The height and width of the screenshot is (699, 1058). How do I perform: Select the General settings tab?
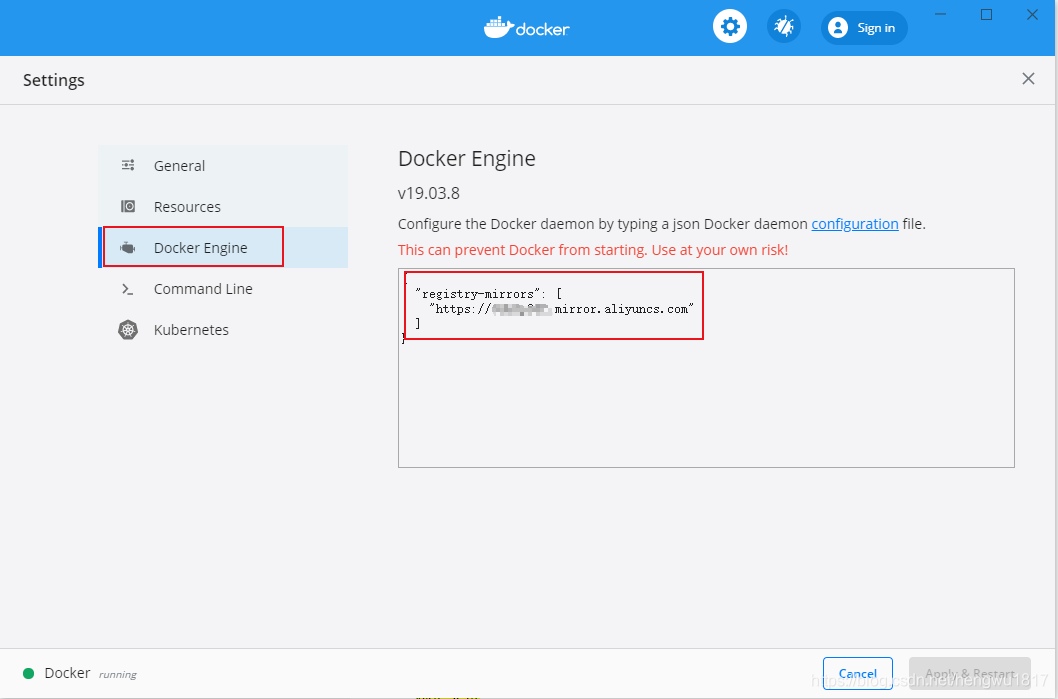coord(223,165)
